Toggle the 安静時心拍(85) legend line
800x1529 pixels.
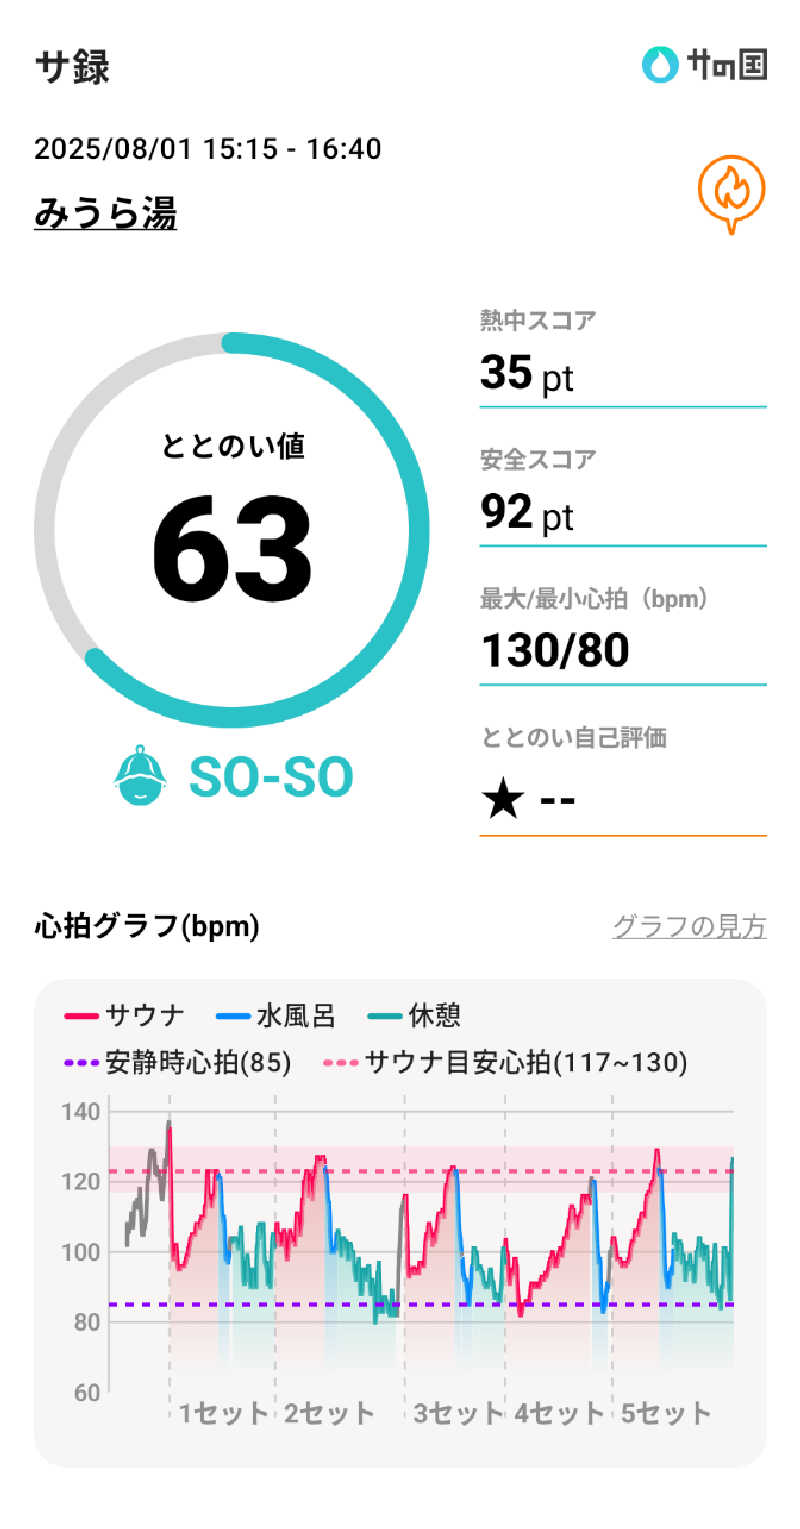[x=178, y=1062]
